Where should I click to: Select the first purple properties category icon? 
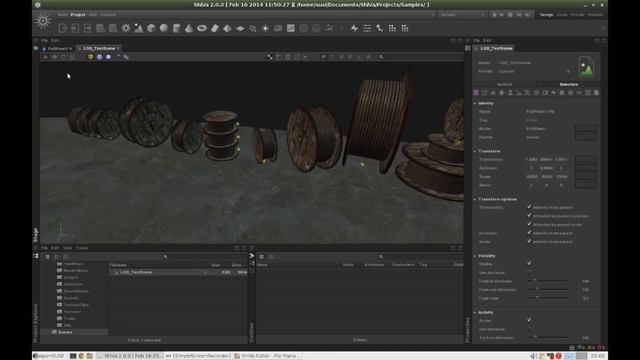[x=476, y=93]
